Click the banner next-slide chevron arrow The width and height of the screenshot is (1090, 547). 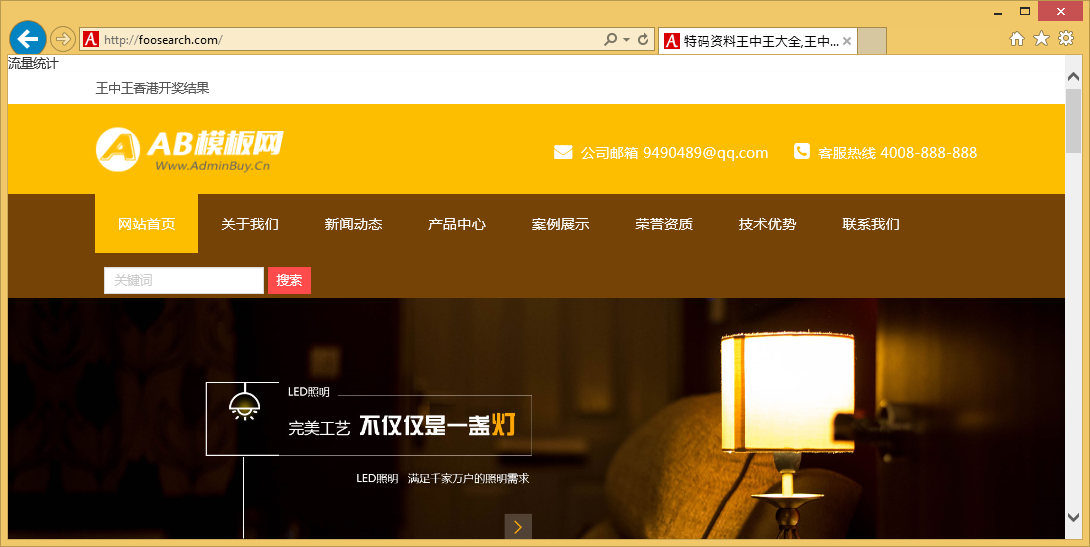point(517,527)
